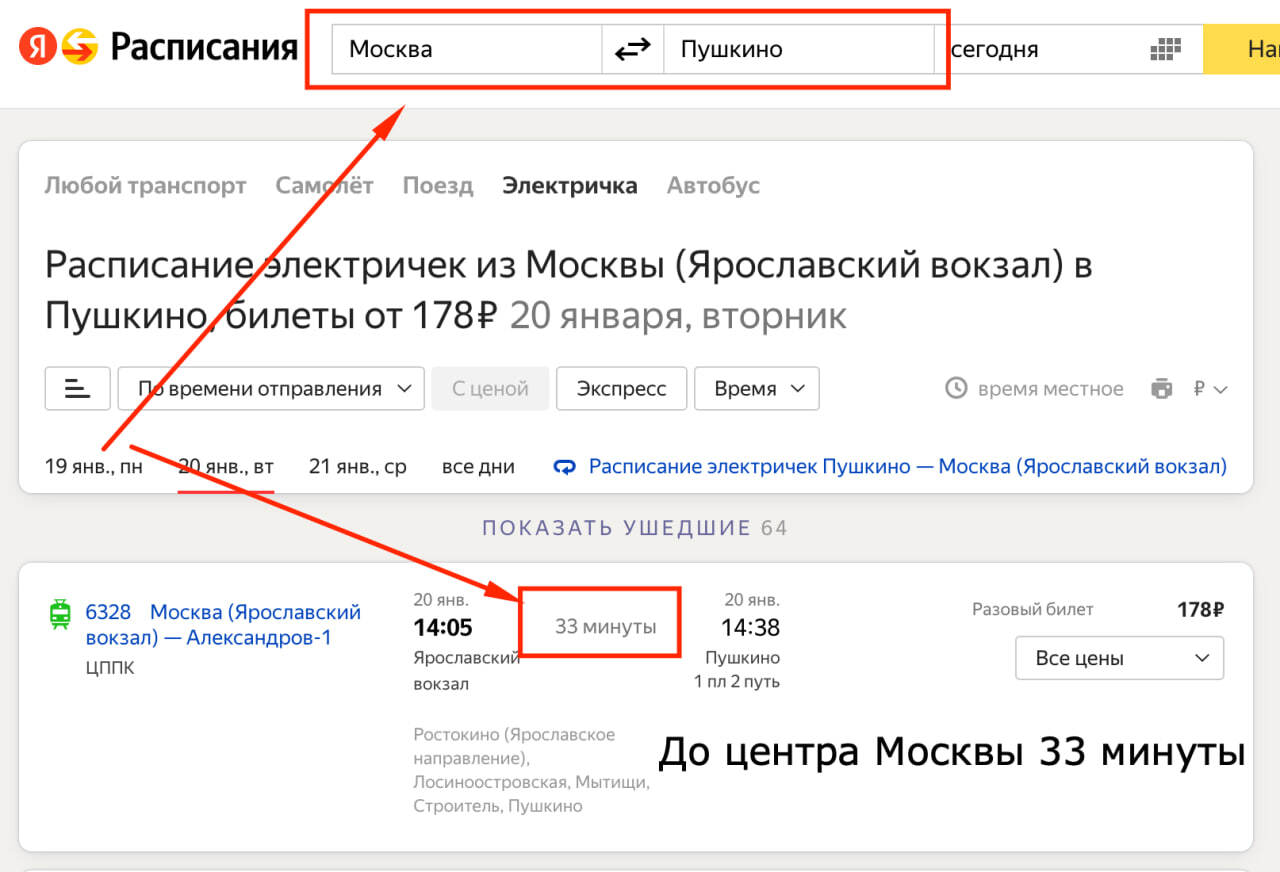
Task: Expand 'По времени отправления' sort dropdown
Action: [271, 389]
